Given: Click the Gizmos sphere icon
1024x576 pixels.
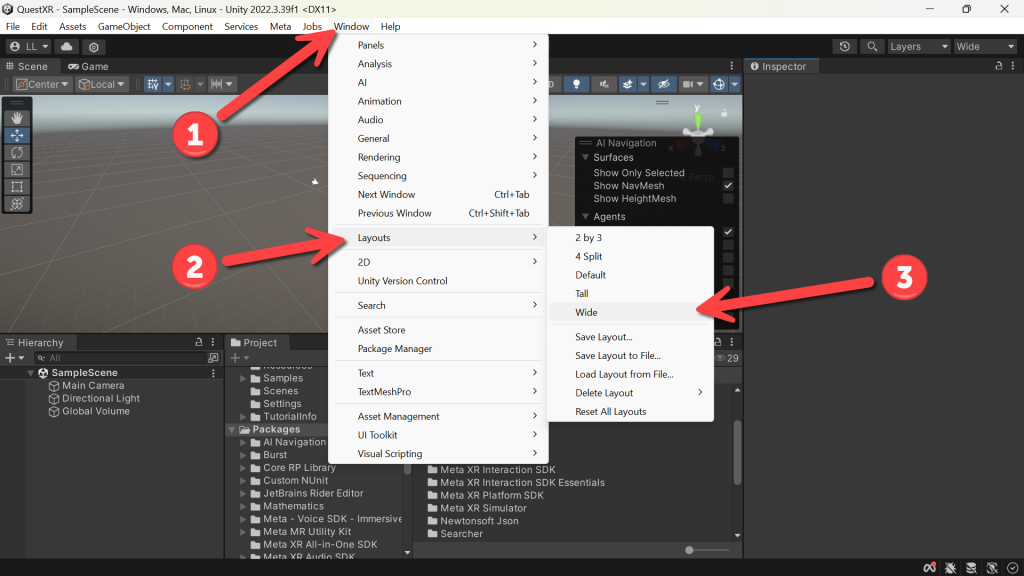Looking at the screenshot, I should coord(719,84).
